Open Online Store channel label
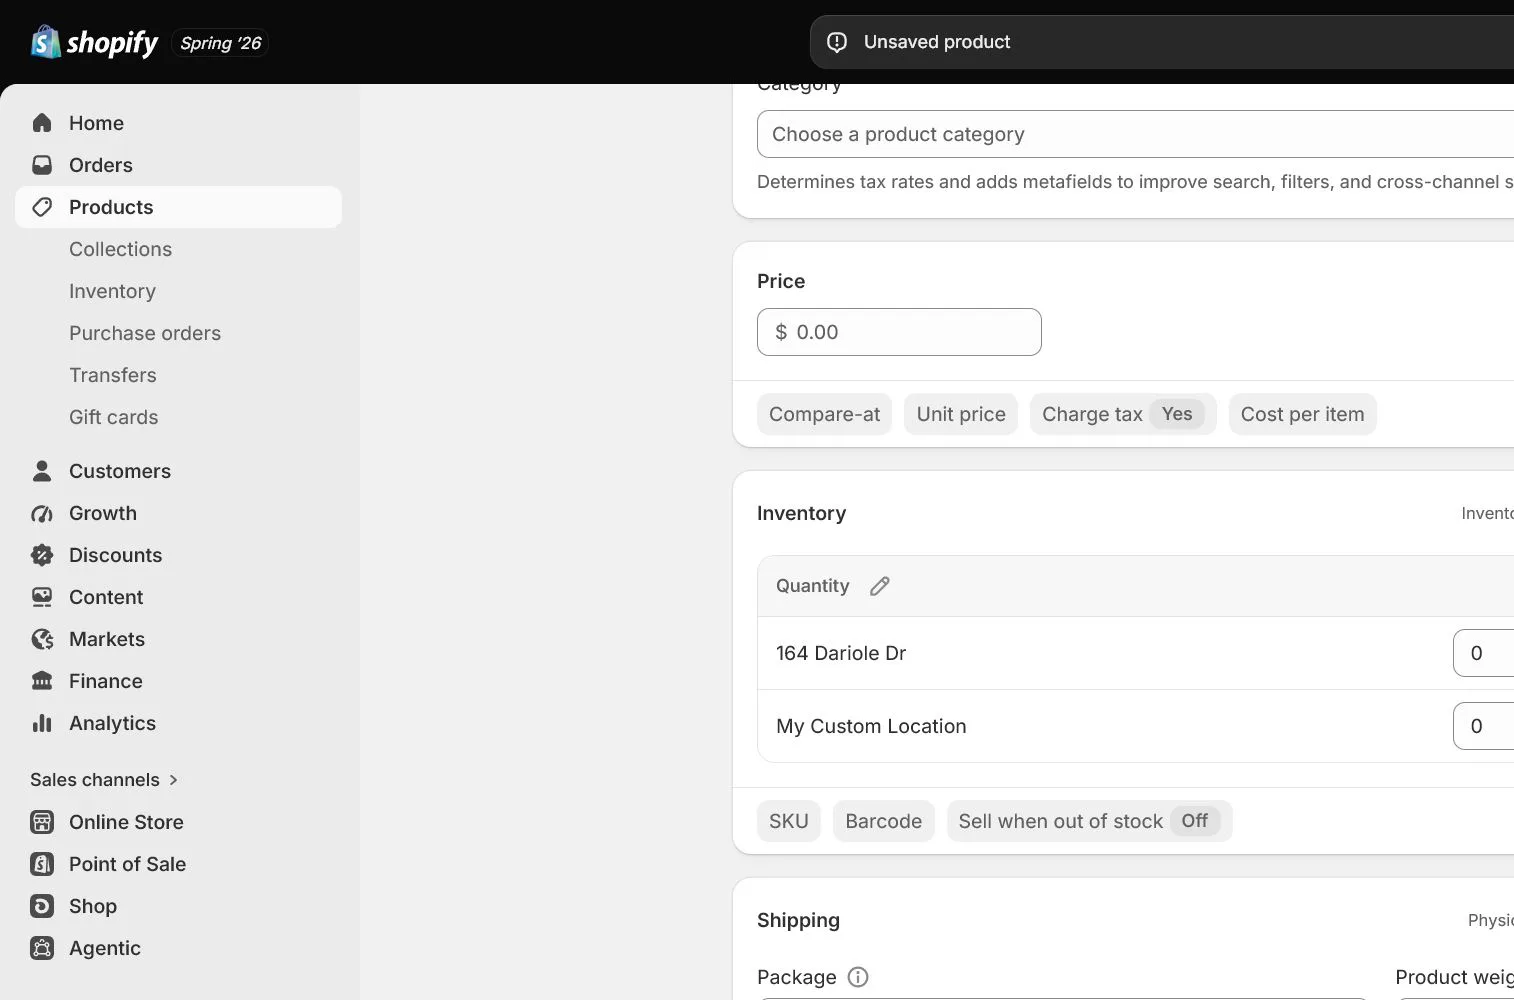The height and width of the screenshot is (1000, 1514). tap(126, 822)
